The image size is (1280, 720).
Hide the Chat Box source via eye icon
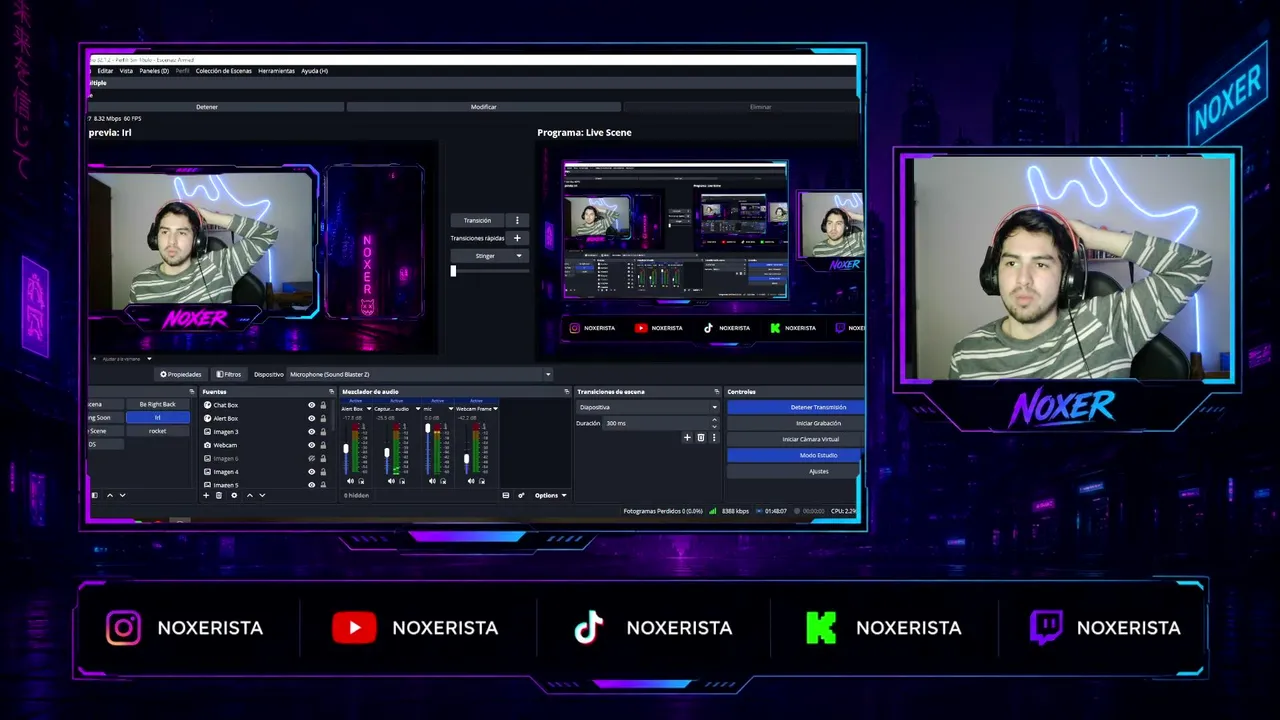(311, 405)
